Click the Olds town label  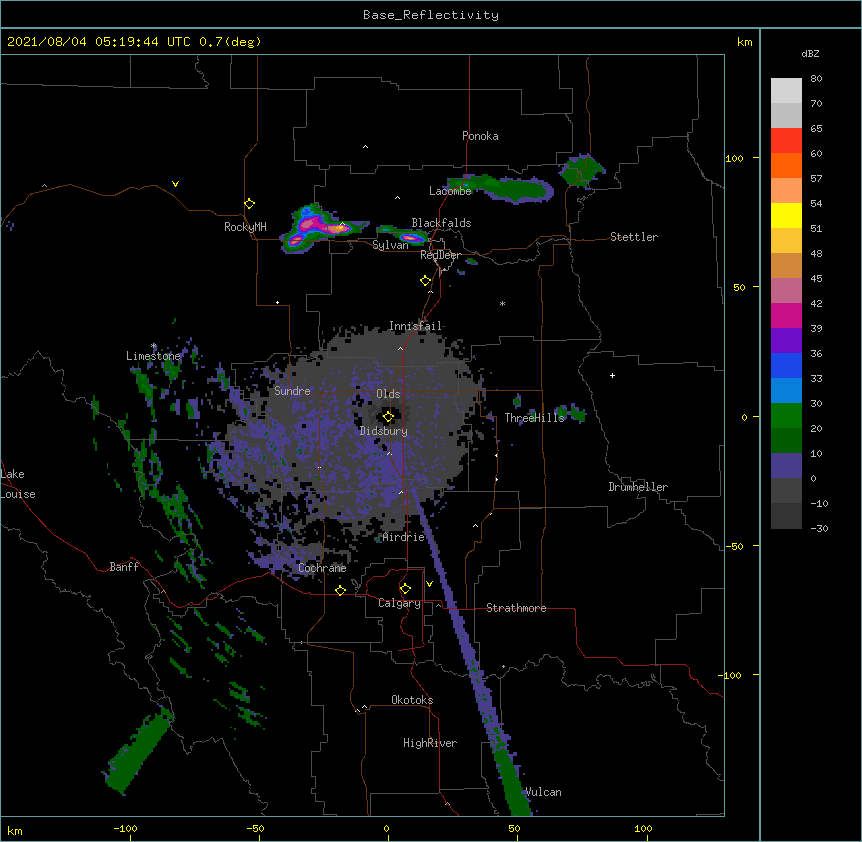tap(388, 394)
